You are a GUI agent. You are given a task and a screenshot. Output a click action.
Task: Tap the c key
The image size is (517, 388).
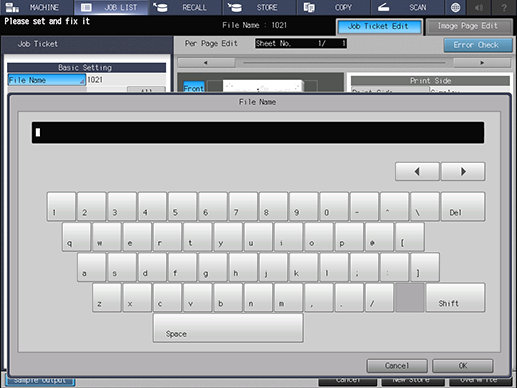pos(167,297)
